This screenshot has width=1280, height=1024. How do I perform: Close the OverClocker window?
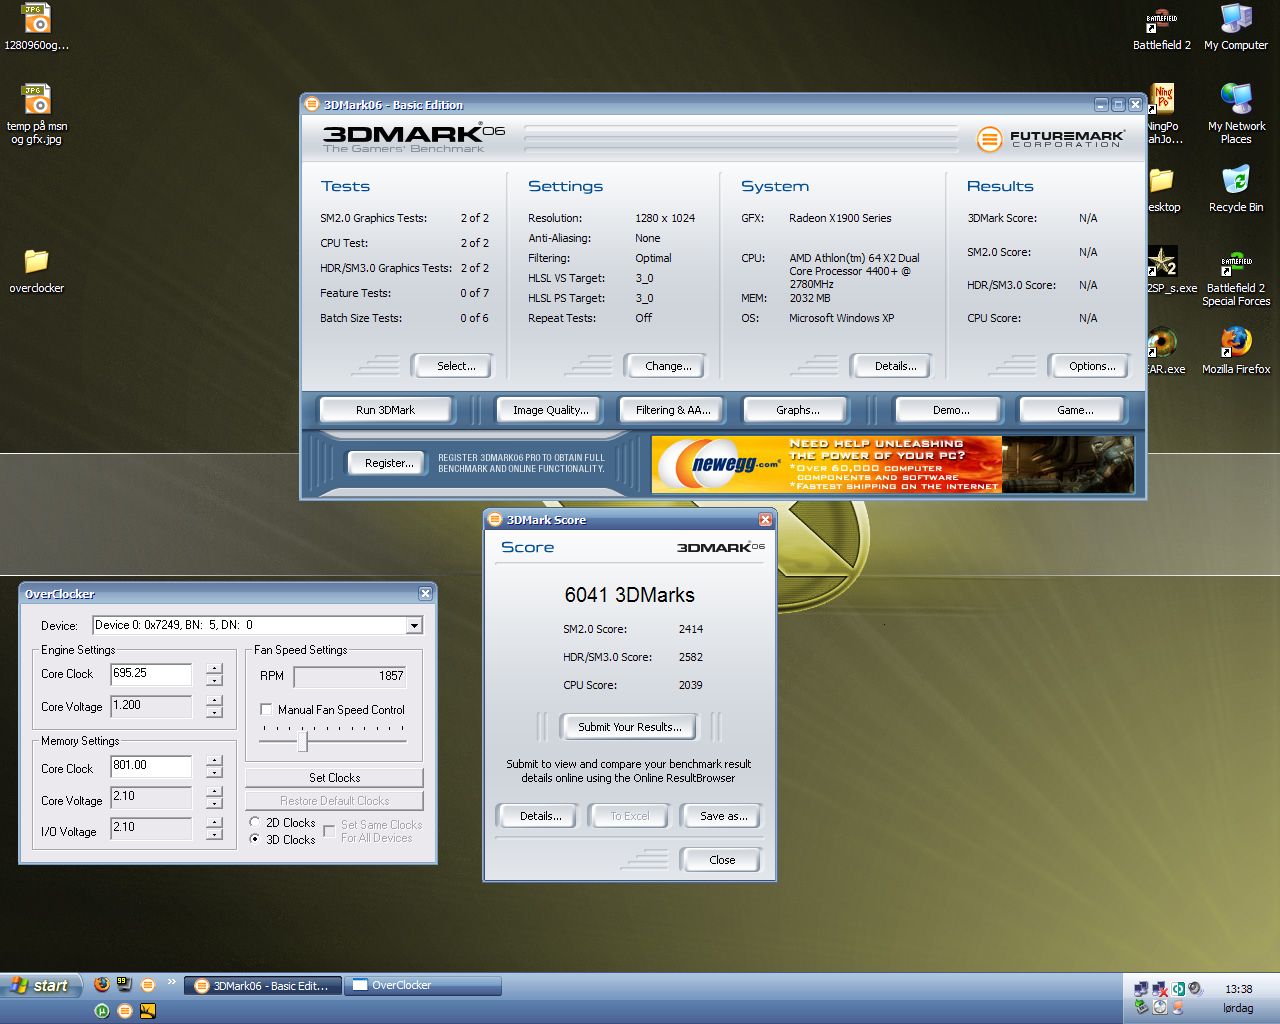[425, 593]
